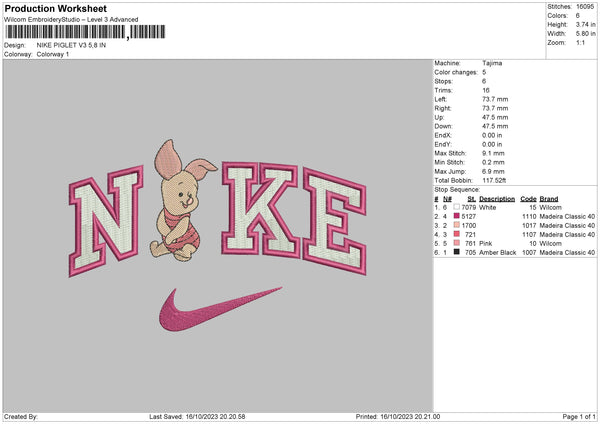Click the Stitches value 16095
Image resolution: width=600 pixels, height=424 pixels.
(585, 7)
